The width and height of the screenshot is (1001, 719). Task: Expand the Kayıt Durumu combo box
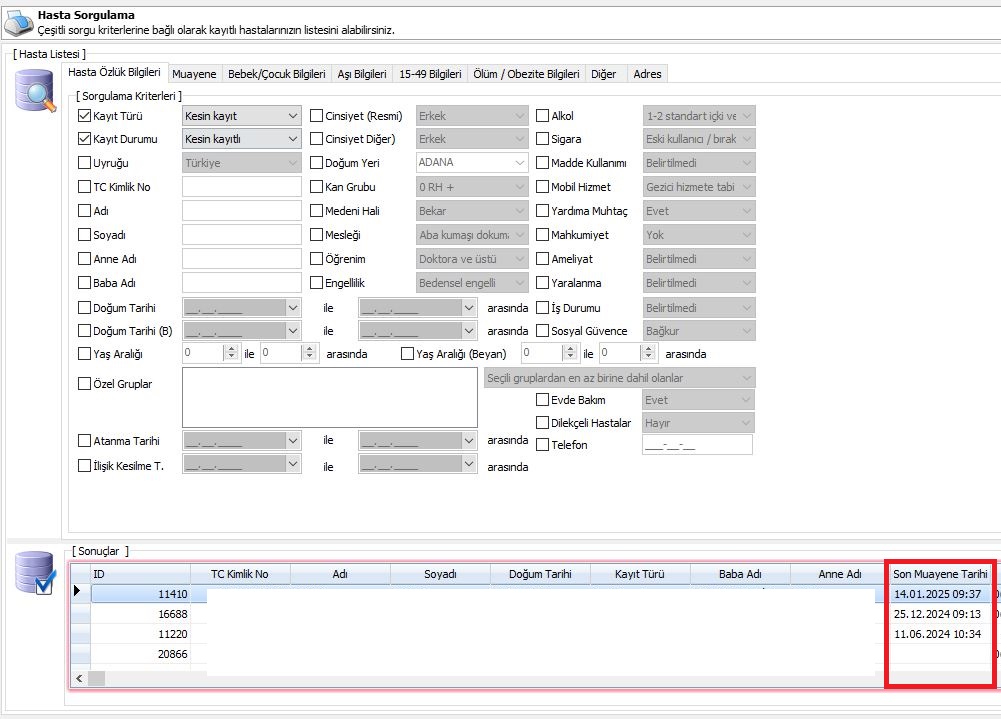click(x=292, y=140)
